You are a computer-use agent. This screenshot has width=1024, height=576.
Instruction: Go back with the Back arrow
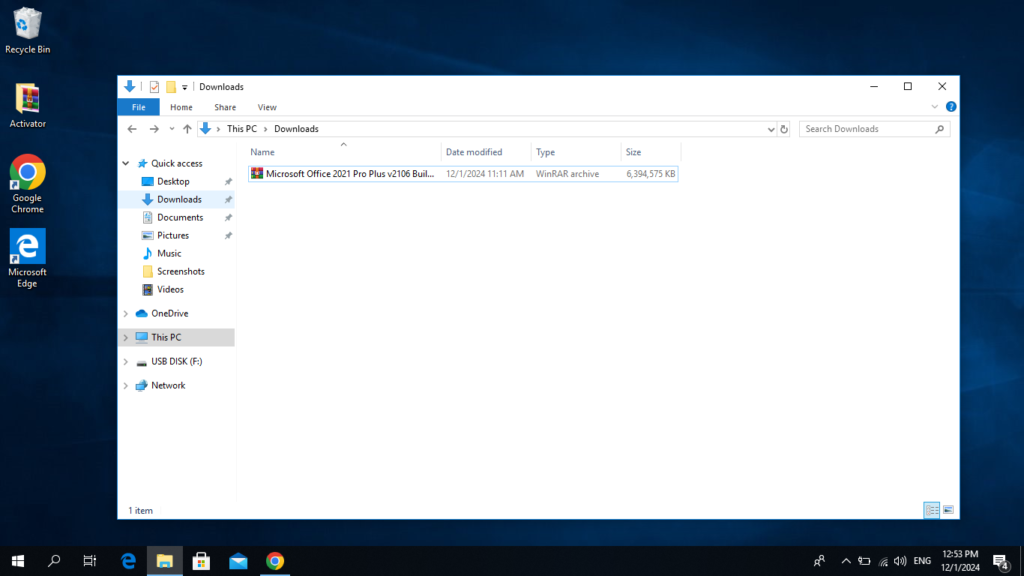click(132, 129)
